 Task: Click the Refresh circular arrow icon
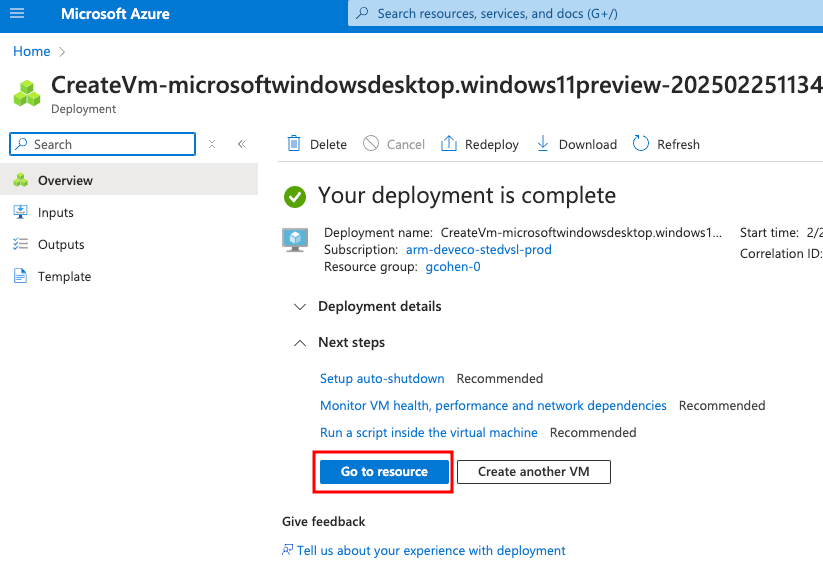pyautogui.click(x=641, y=143)
